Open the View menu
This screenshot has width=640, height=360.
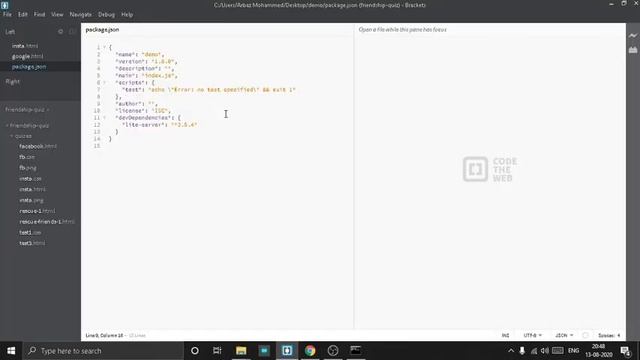coord(57,14)
